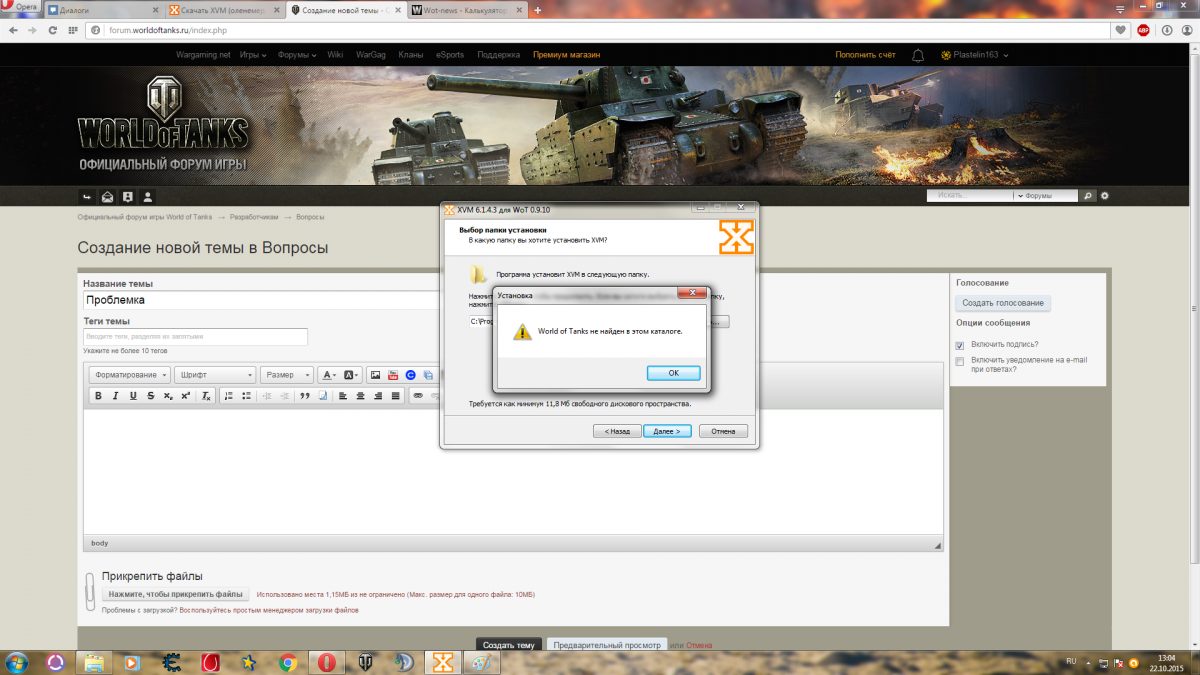Justify text in the editor
Screen dimensions: 1200x675
click(x=395, y=396)
